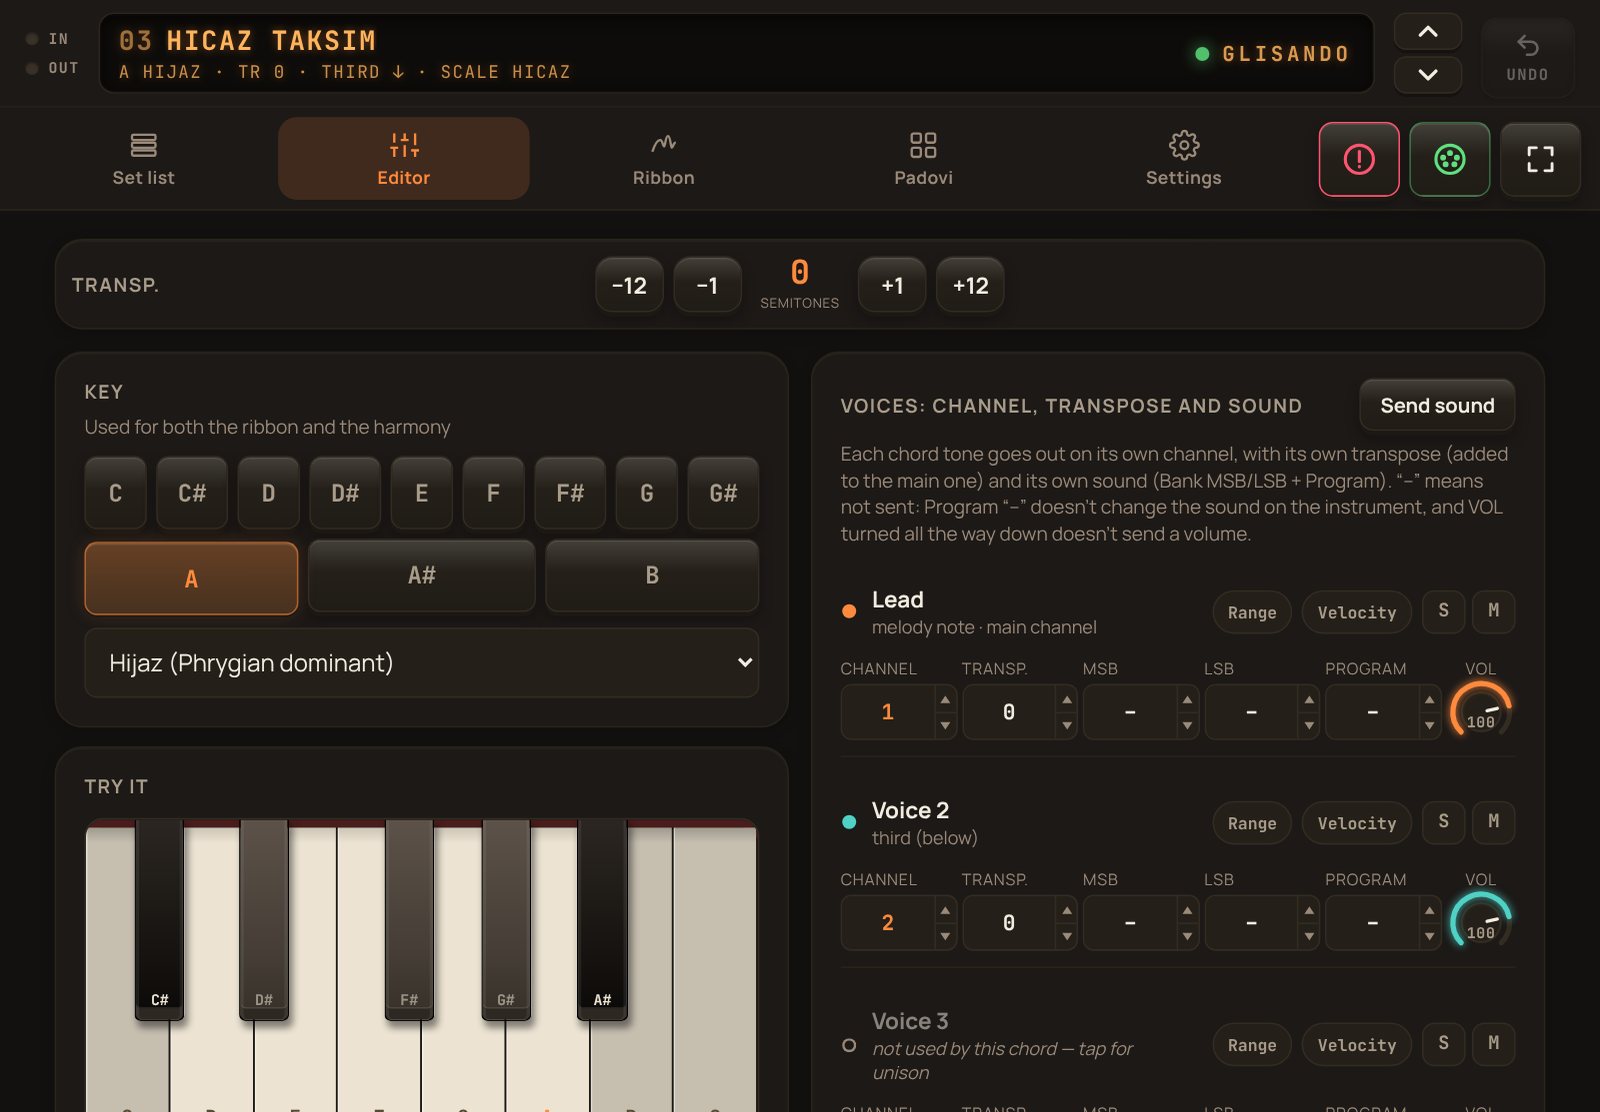Solo Voice 2
The height and width of the screenshot is (1112, 1600).
coord(1443,822)
